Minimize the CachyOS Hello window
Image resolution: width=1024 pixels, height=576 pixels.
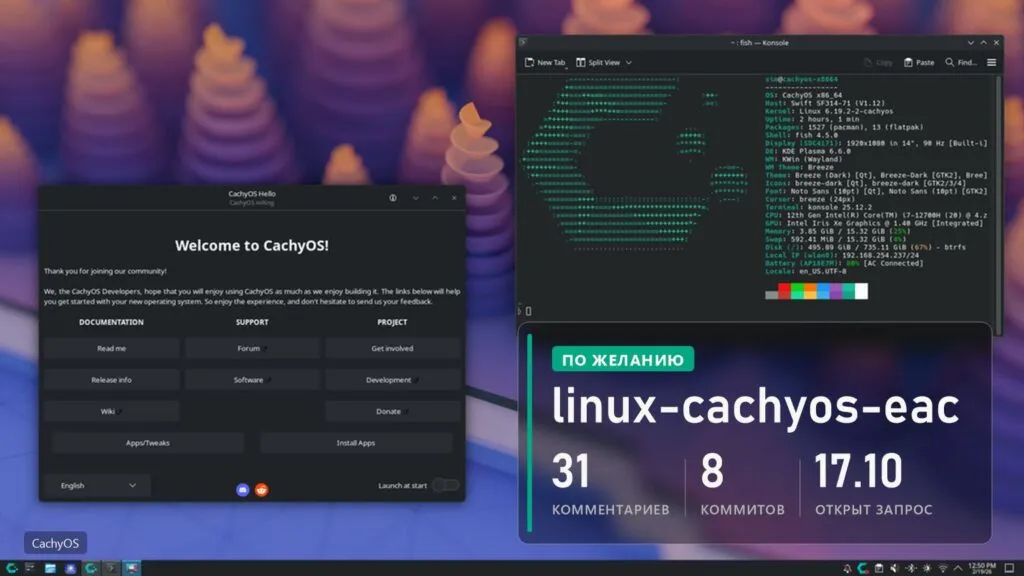(416, 198)
